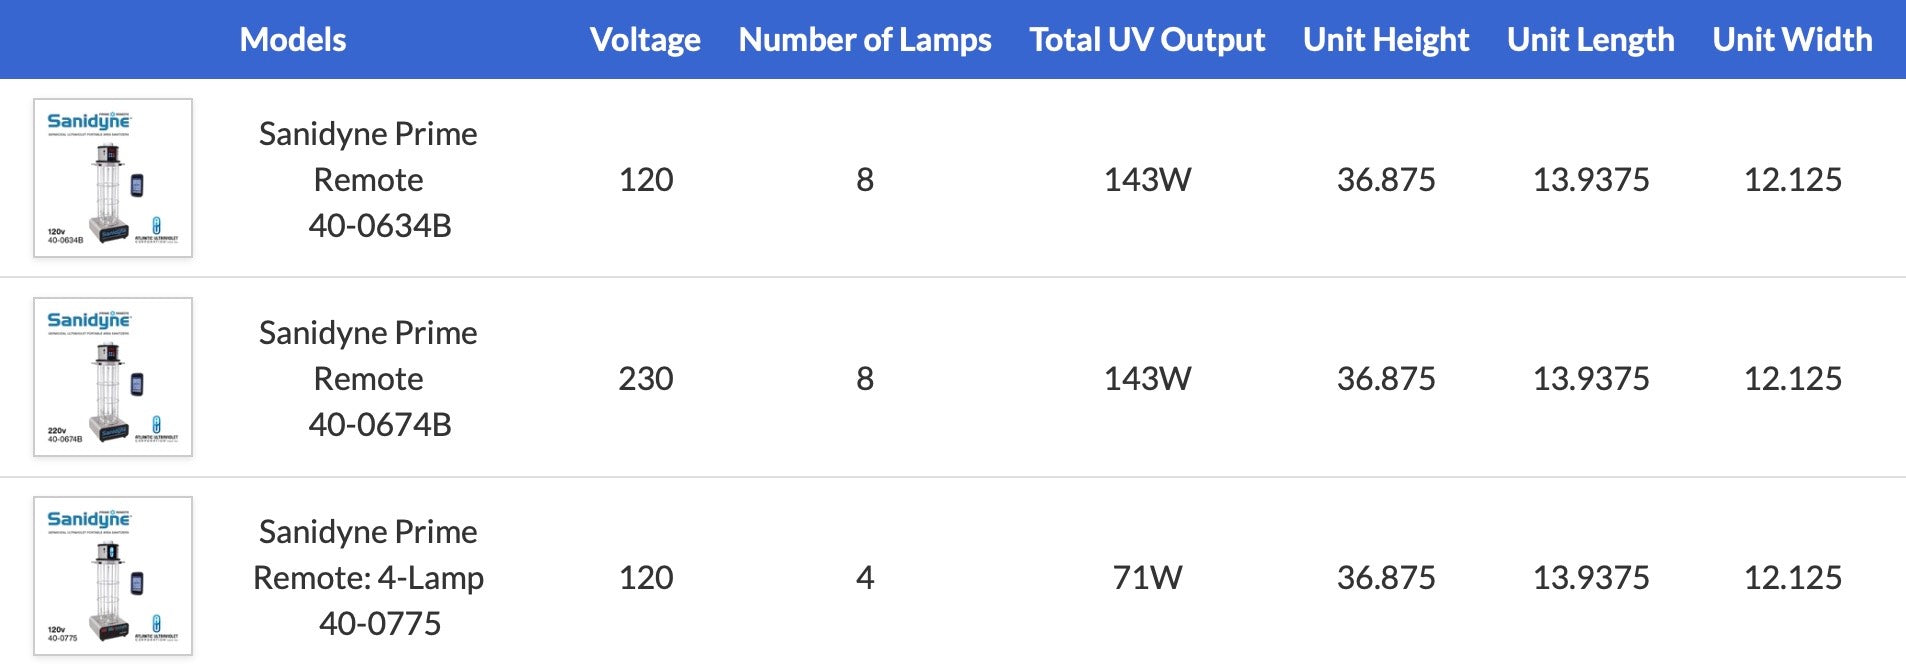Select the 71W total UV output cell
Screen dimensions: 1906x668
[x=1147, y=578]
